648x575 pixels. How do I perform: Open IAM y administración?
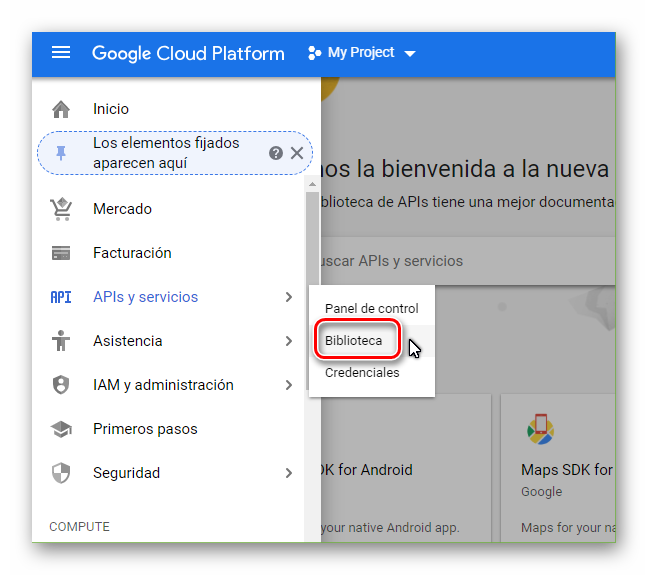[x=163, y=385]
